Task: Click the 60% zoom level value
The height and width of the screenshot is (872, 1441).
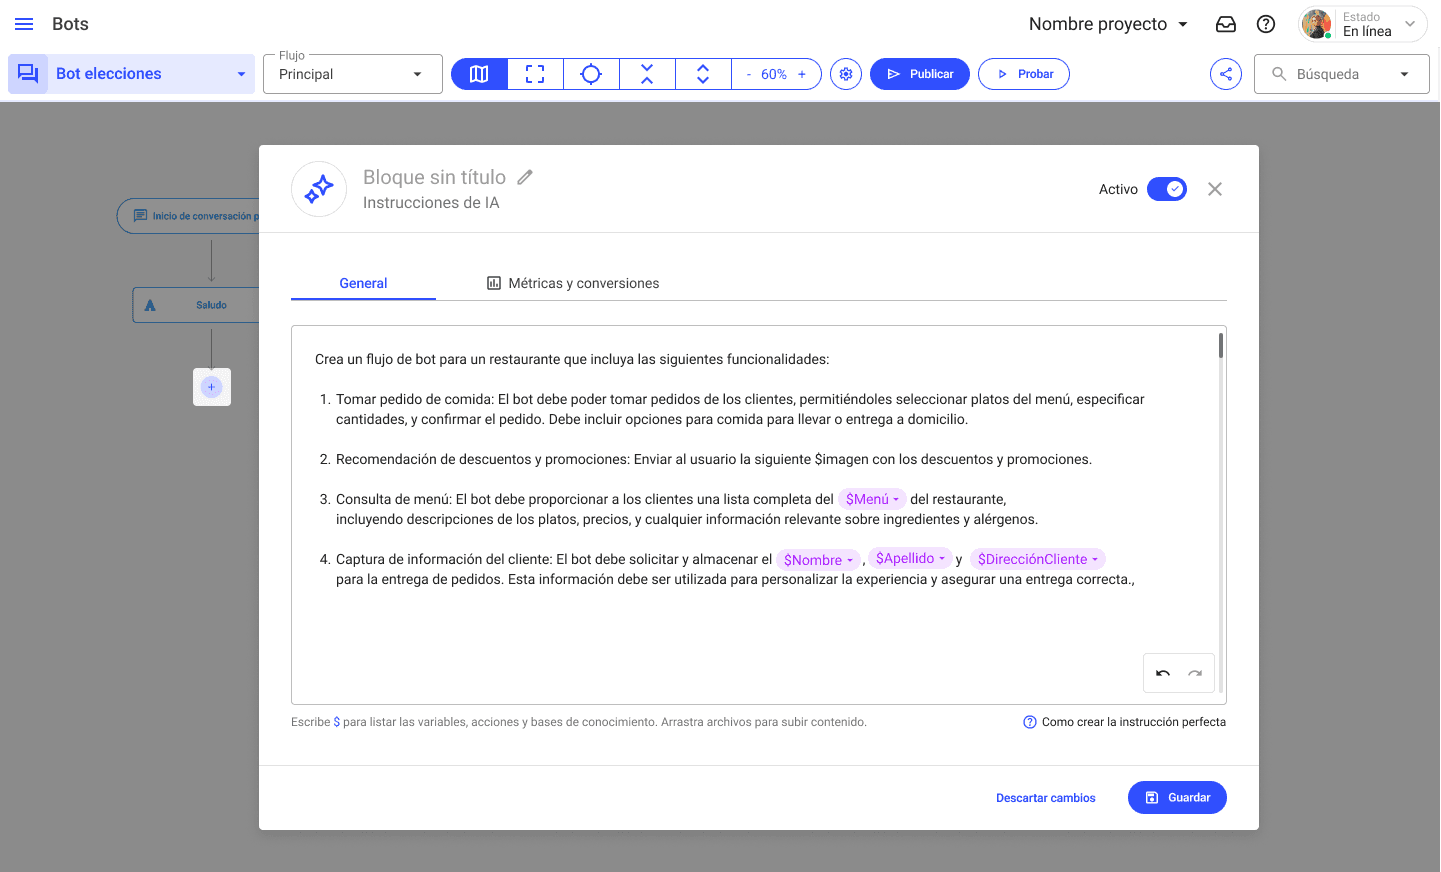Action: tap(774, 74)
